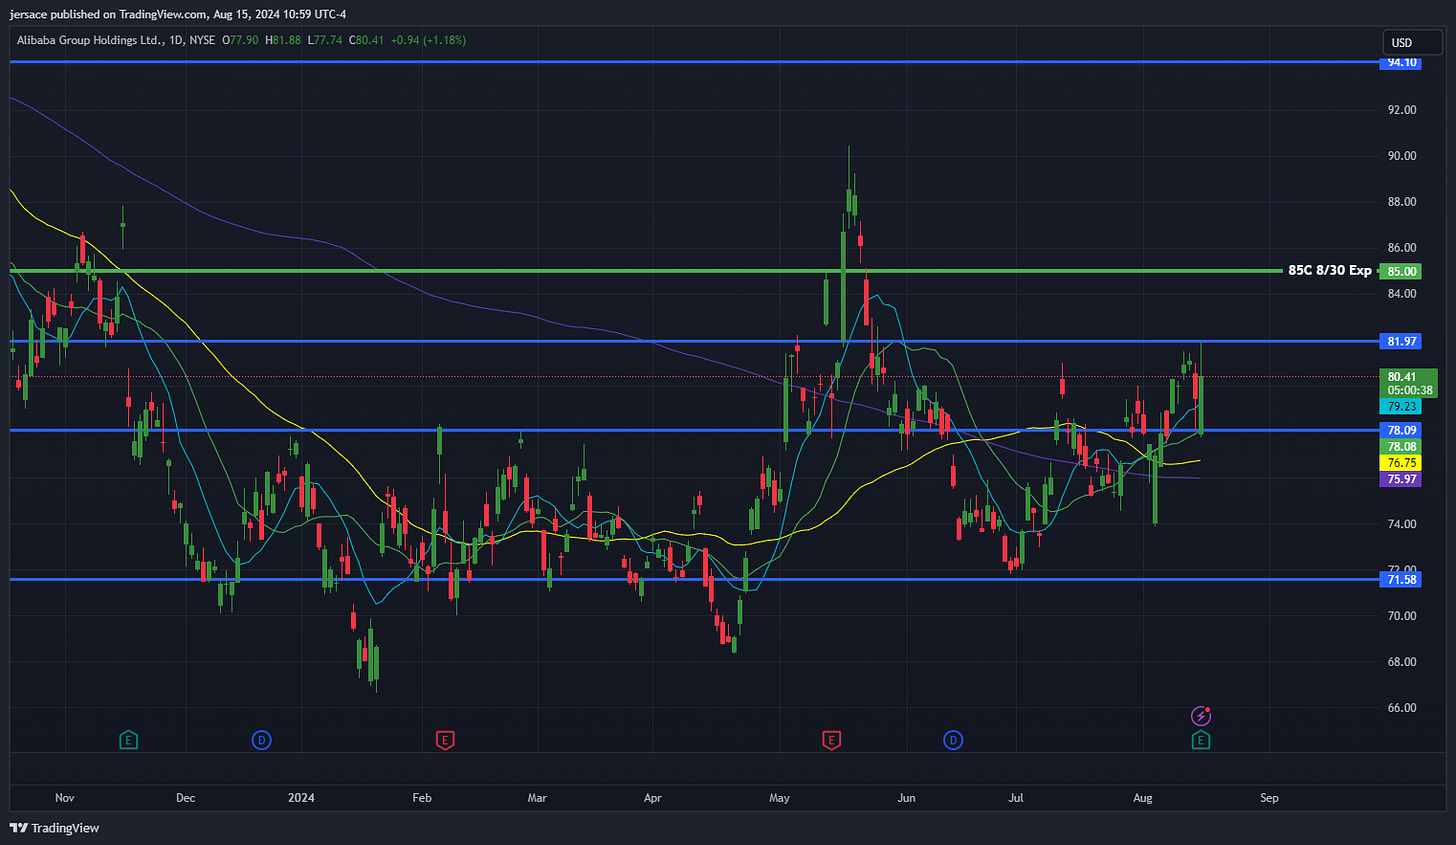
Task: Click the 2024 label on the time axis
Action: tap(301, 798)
